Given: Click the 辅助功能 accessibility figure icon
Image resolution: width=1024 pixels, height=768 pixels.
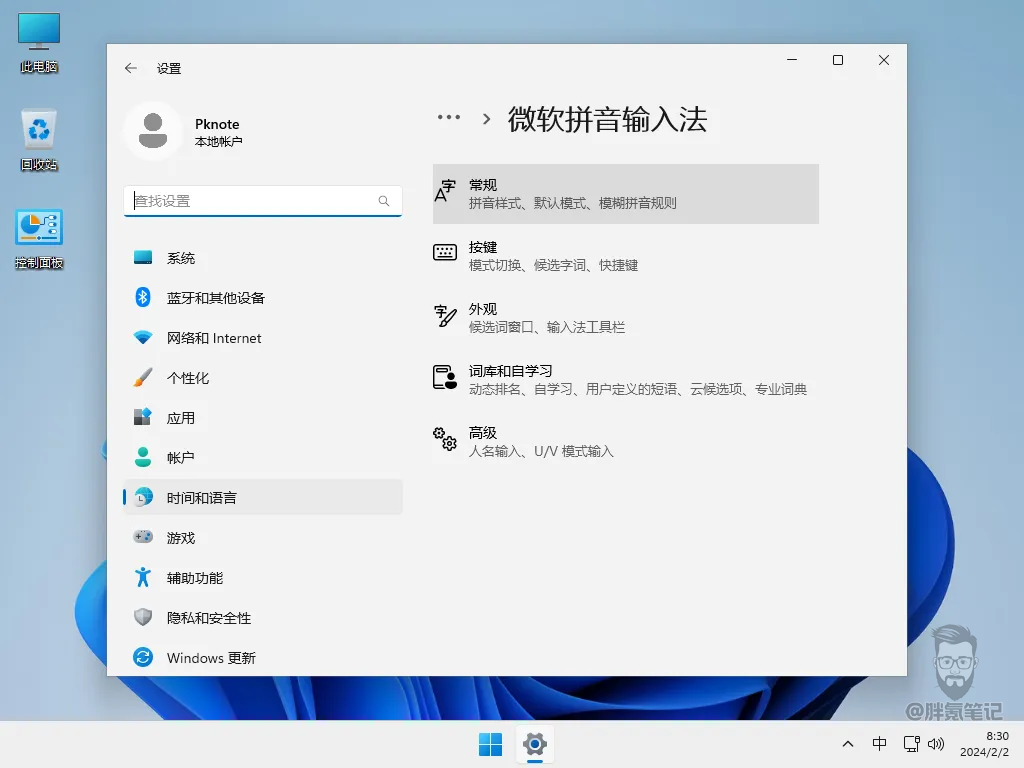Looking at the screenshot, I should point(143,577).
